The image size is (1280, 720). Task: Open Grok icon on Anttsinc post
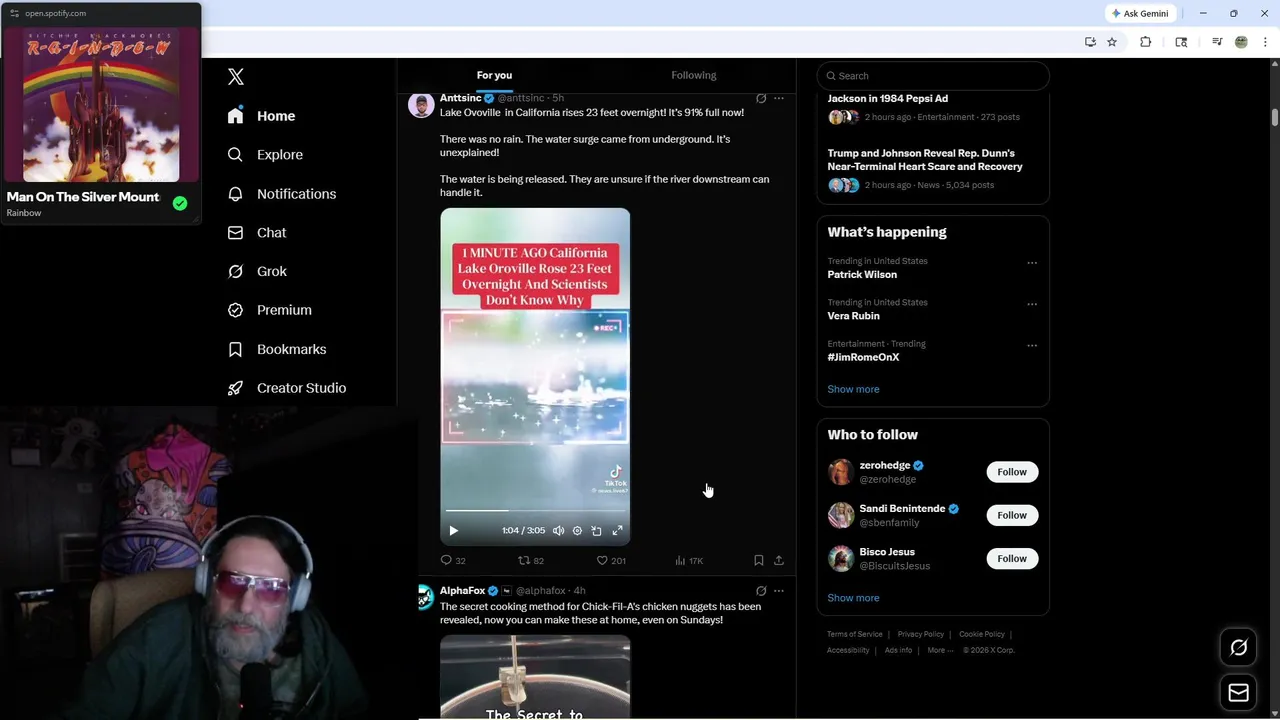point(761,98)
